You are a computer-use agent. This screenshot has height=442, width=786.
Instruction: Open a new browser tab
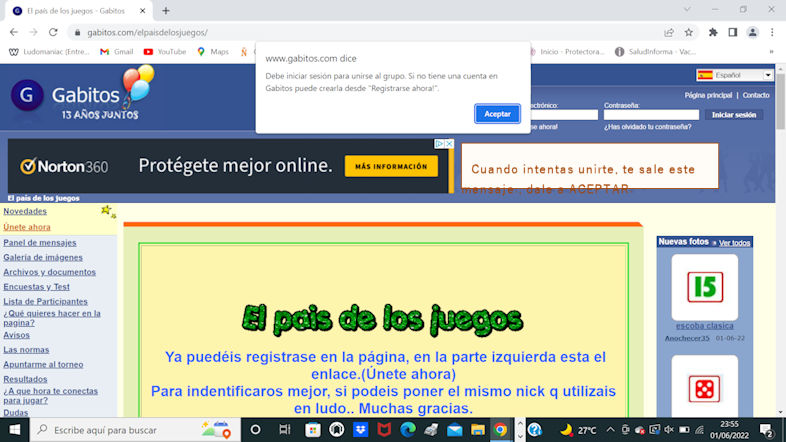point(166,11)
